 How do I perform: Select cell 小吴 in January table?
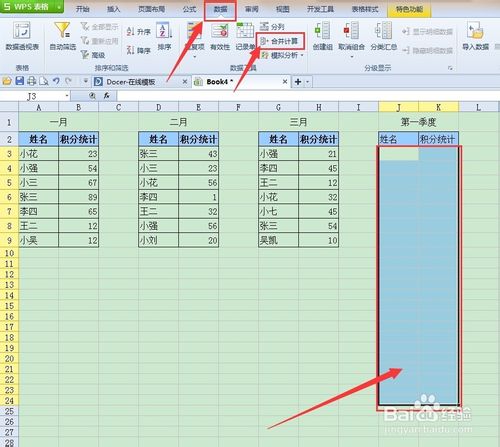(x=39, y=240)
